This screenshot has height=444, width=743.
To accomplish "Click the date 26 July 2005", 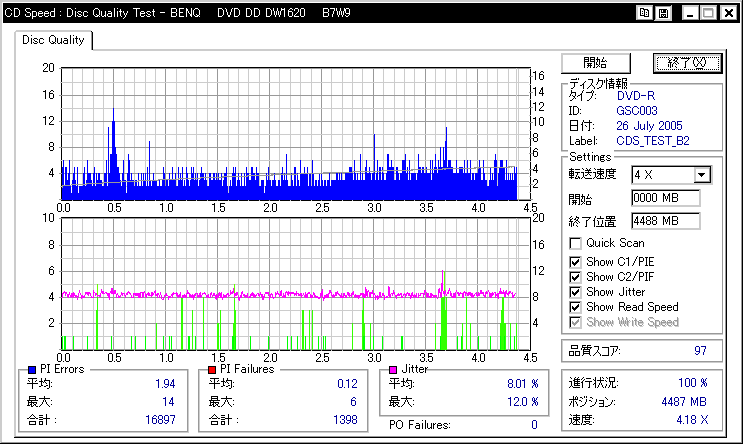I will click(649, 126).
